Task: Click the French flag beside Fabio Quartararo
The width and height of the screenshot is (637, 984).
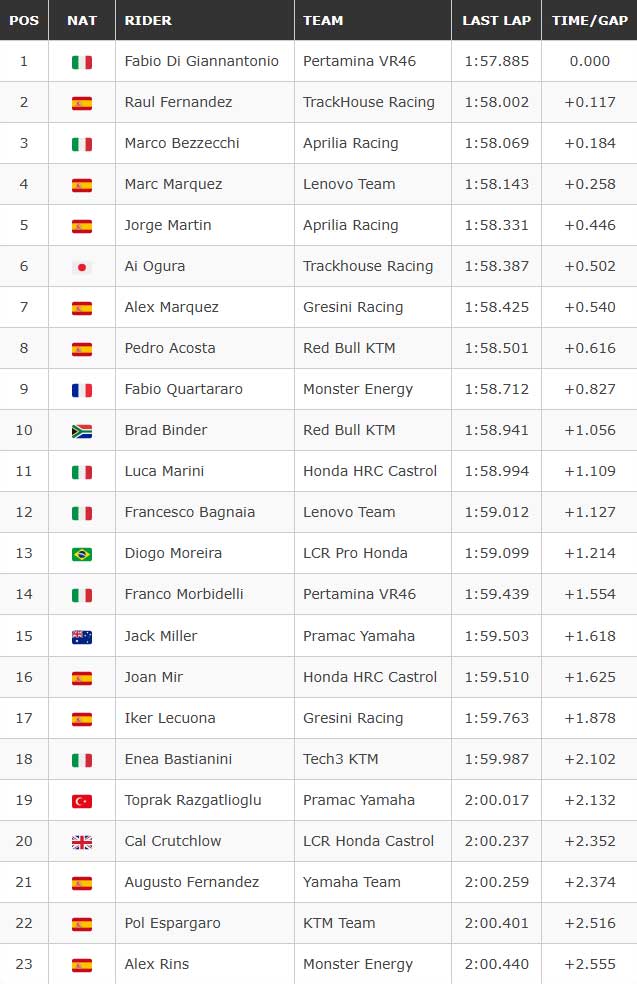Action: point(82,390)
